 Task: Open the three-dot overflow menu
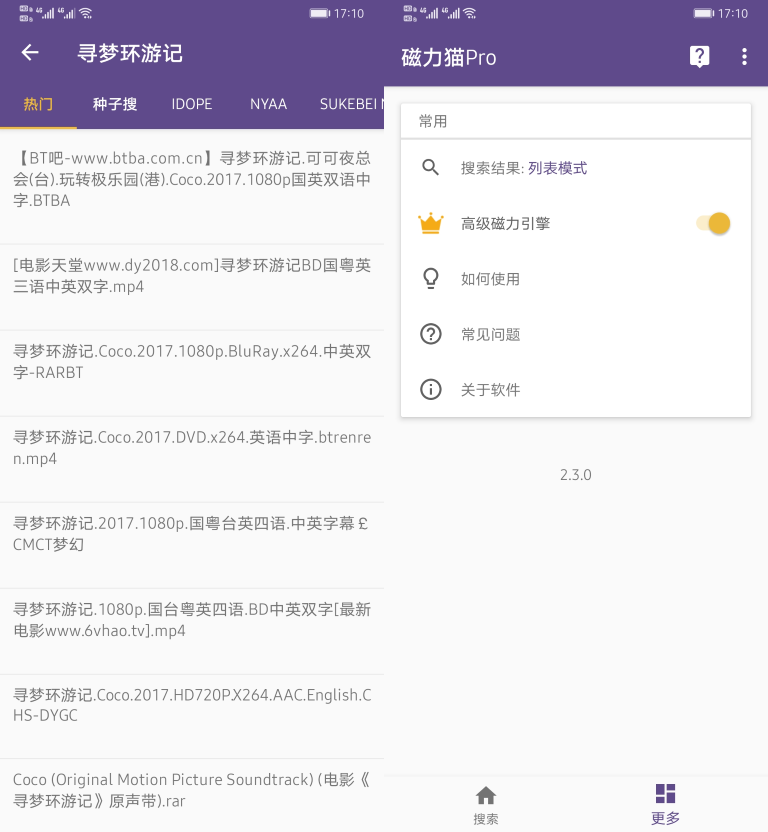click(744, 56)
